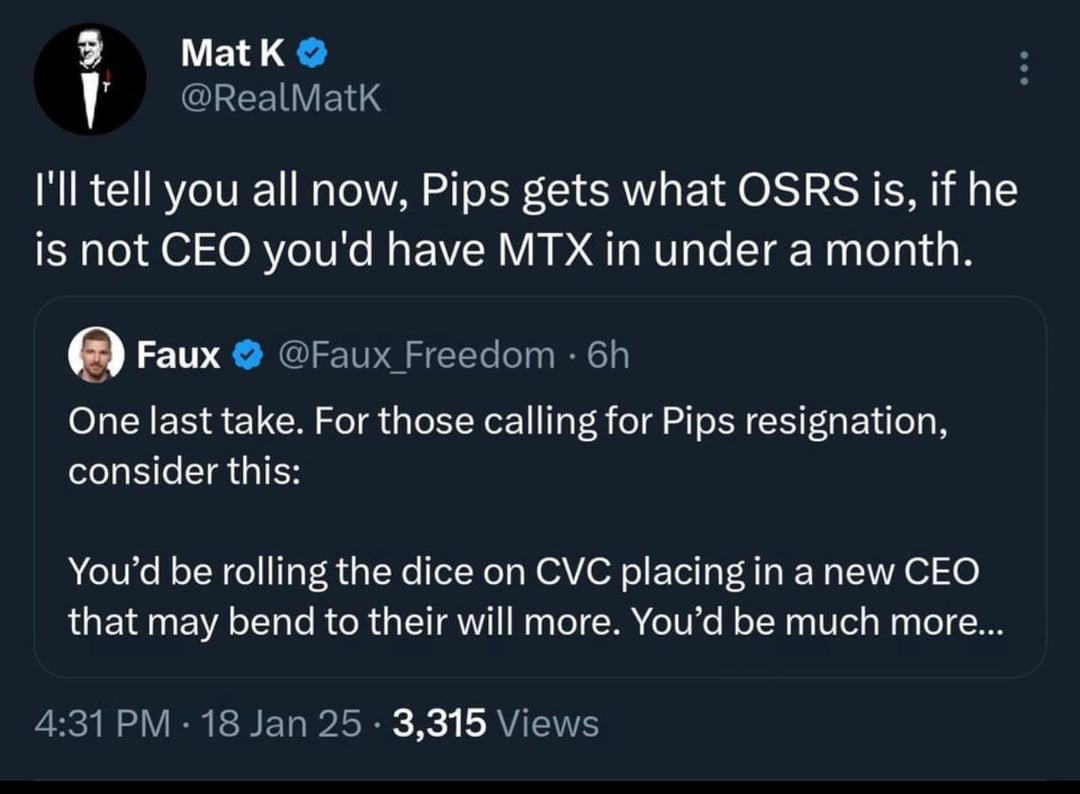Open the three-dot more options menu

[1022, 68]
